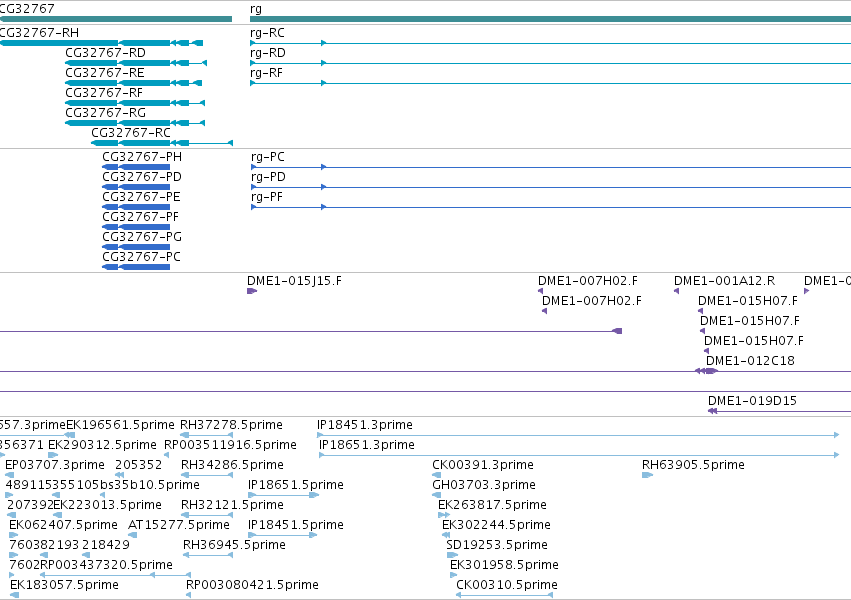This screenshot has height=600, width=851.
Task: Click the CG32767-RF transcript label
Action: pos(104,93)
